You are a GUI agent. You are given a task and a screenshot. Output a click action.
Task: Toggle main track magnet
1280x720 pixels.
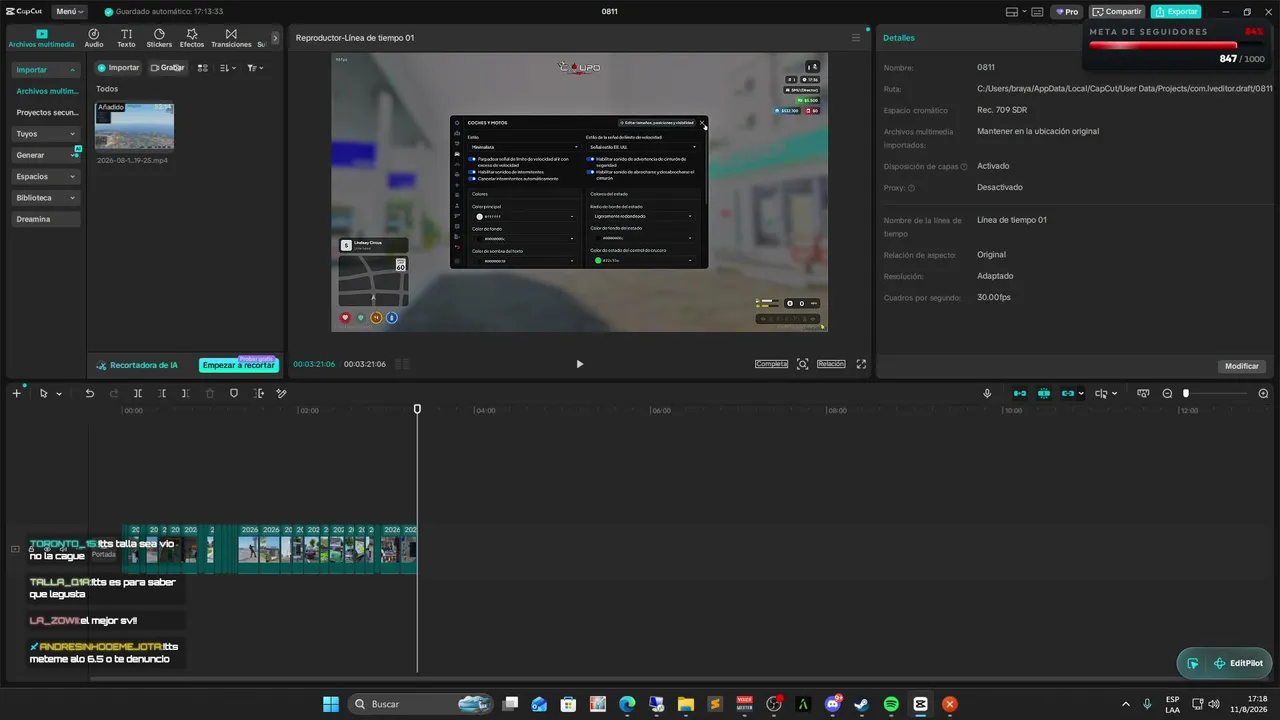[1020, 393]
